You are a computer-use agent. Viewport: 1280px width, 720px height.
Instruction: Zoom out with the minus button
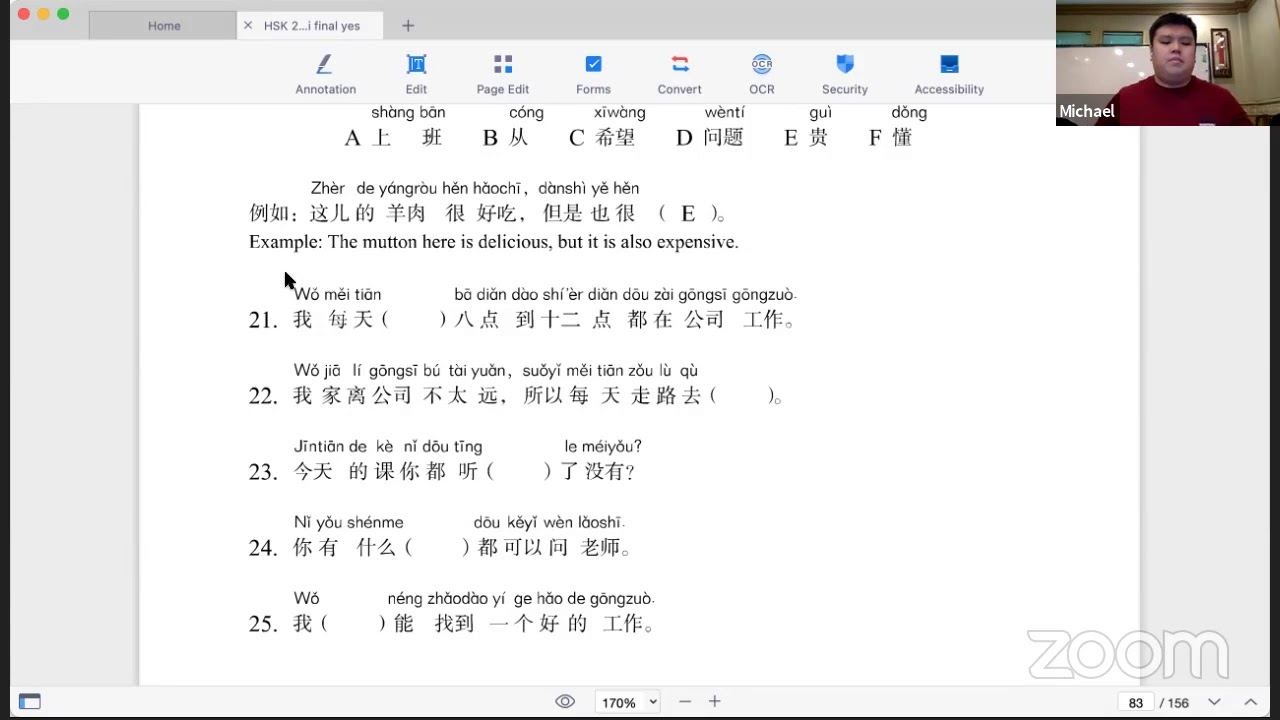coord(685,702)
